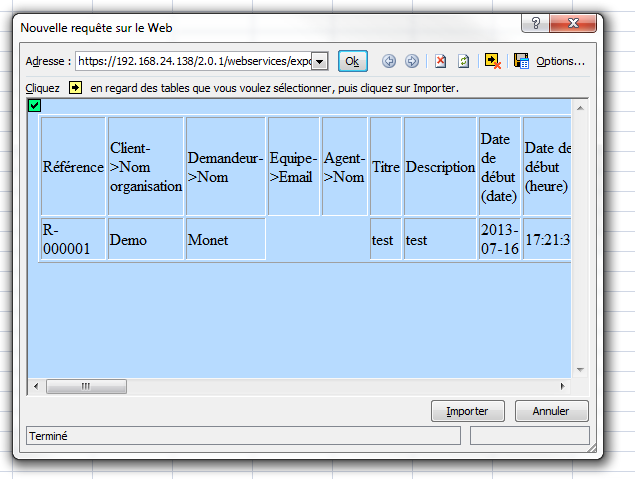
Task: Click the Ok button next to the address
Action: (352, 62)
